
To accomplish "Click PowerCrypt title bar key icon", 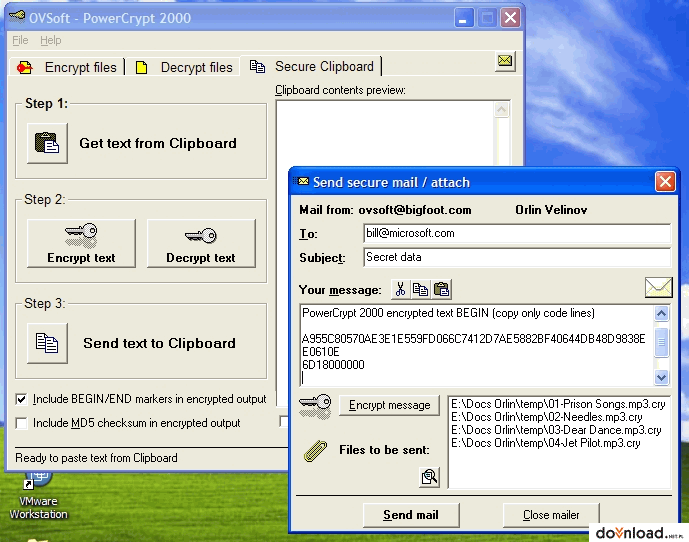I will pyautogui.click(x=17, y=17).
